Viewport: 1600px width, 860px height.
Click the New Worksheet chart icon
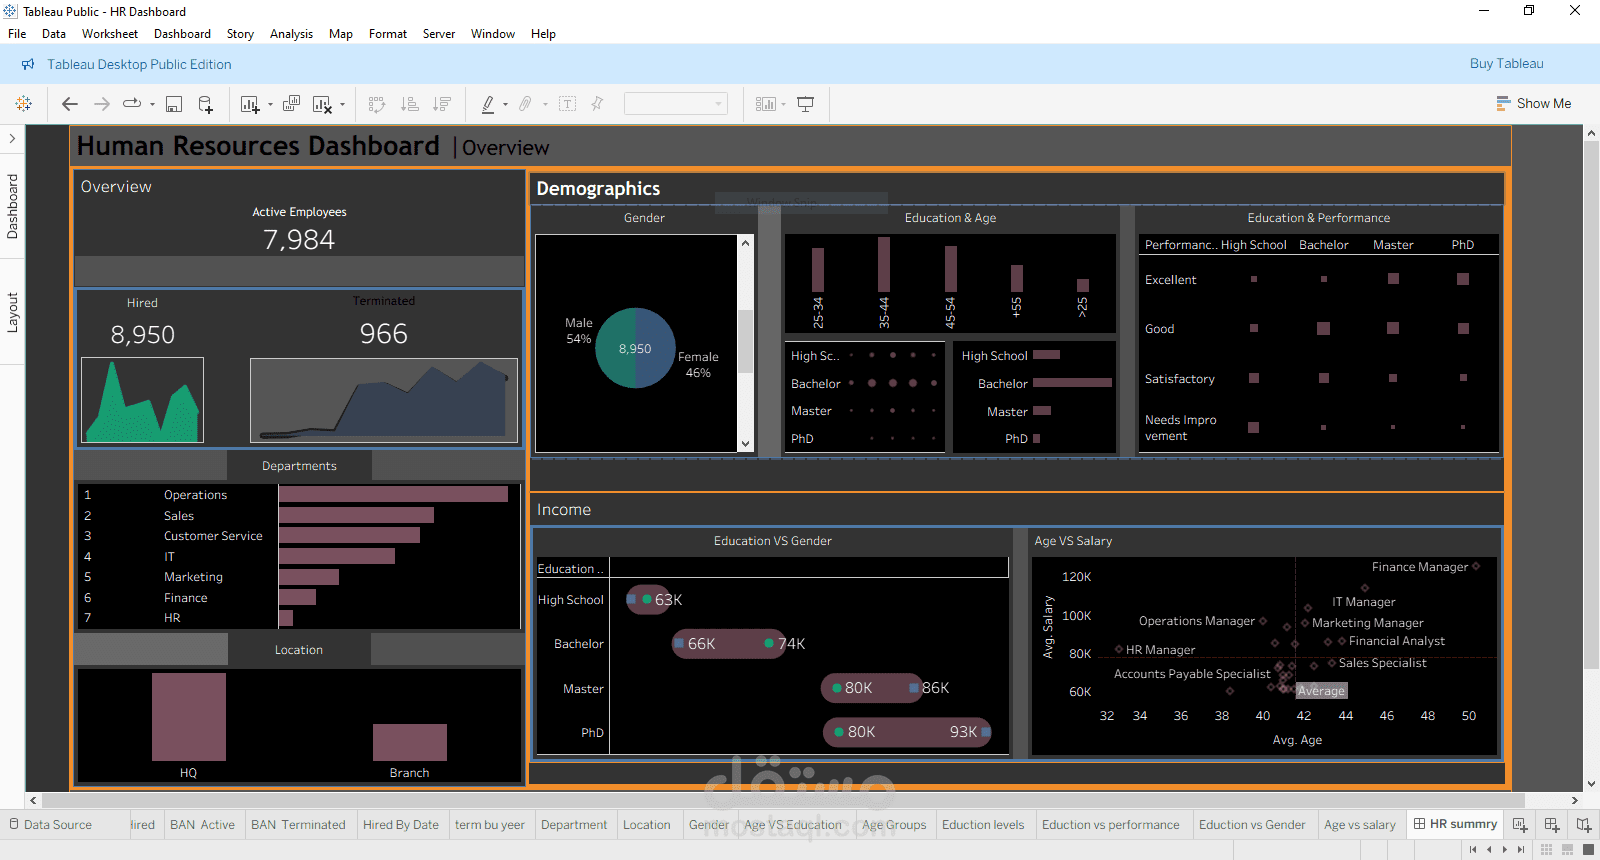click(x=250, y=104)
